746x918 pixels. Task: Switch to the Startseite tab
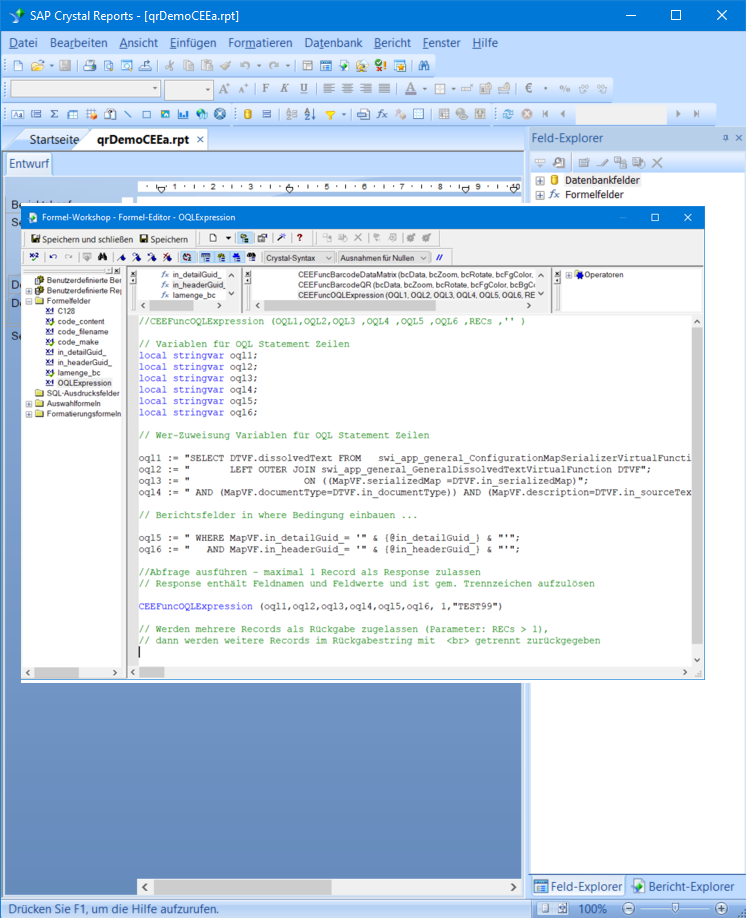(54, 139)
